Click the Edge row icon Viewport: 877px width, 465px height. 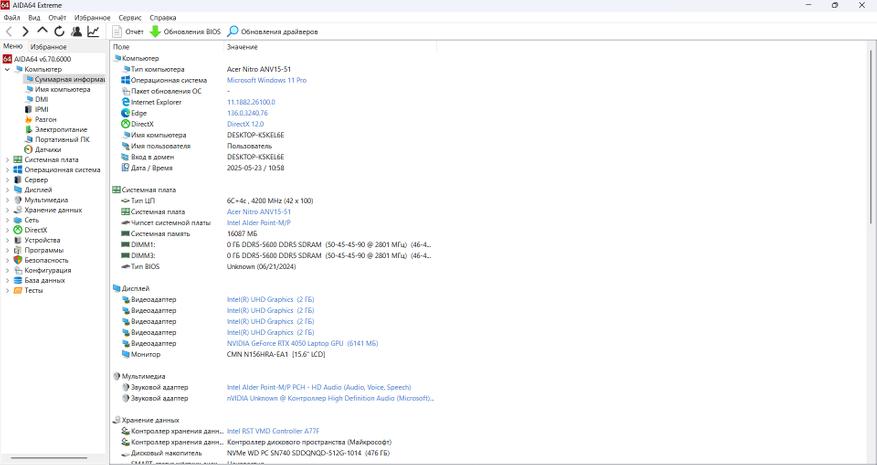click(x=125, y=113)
